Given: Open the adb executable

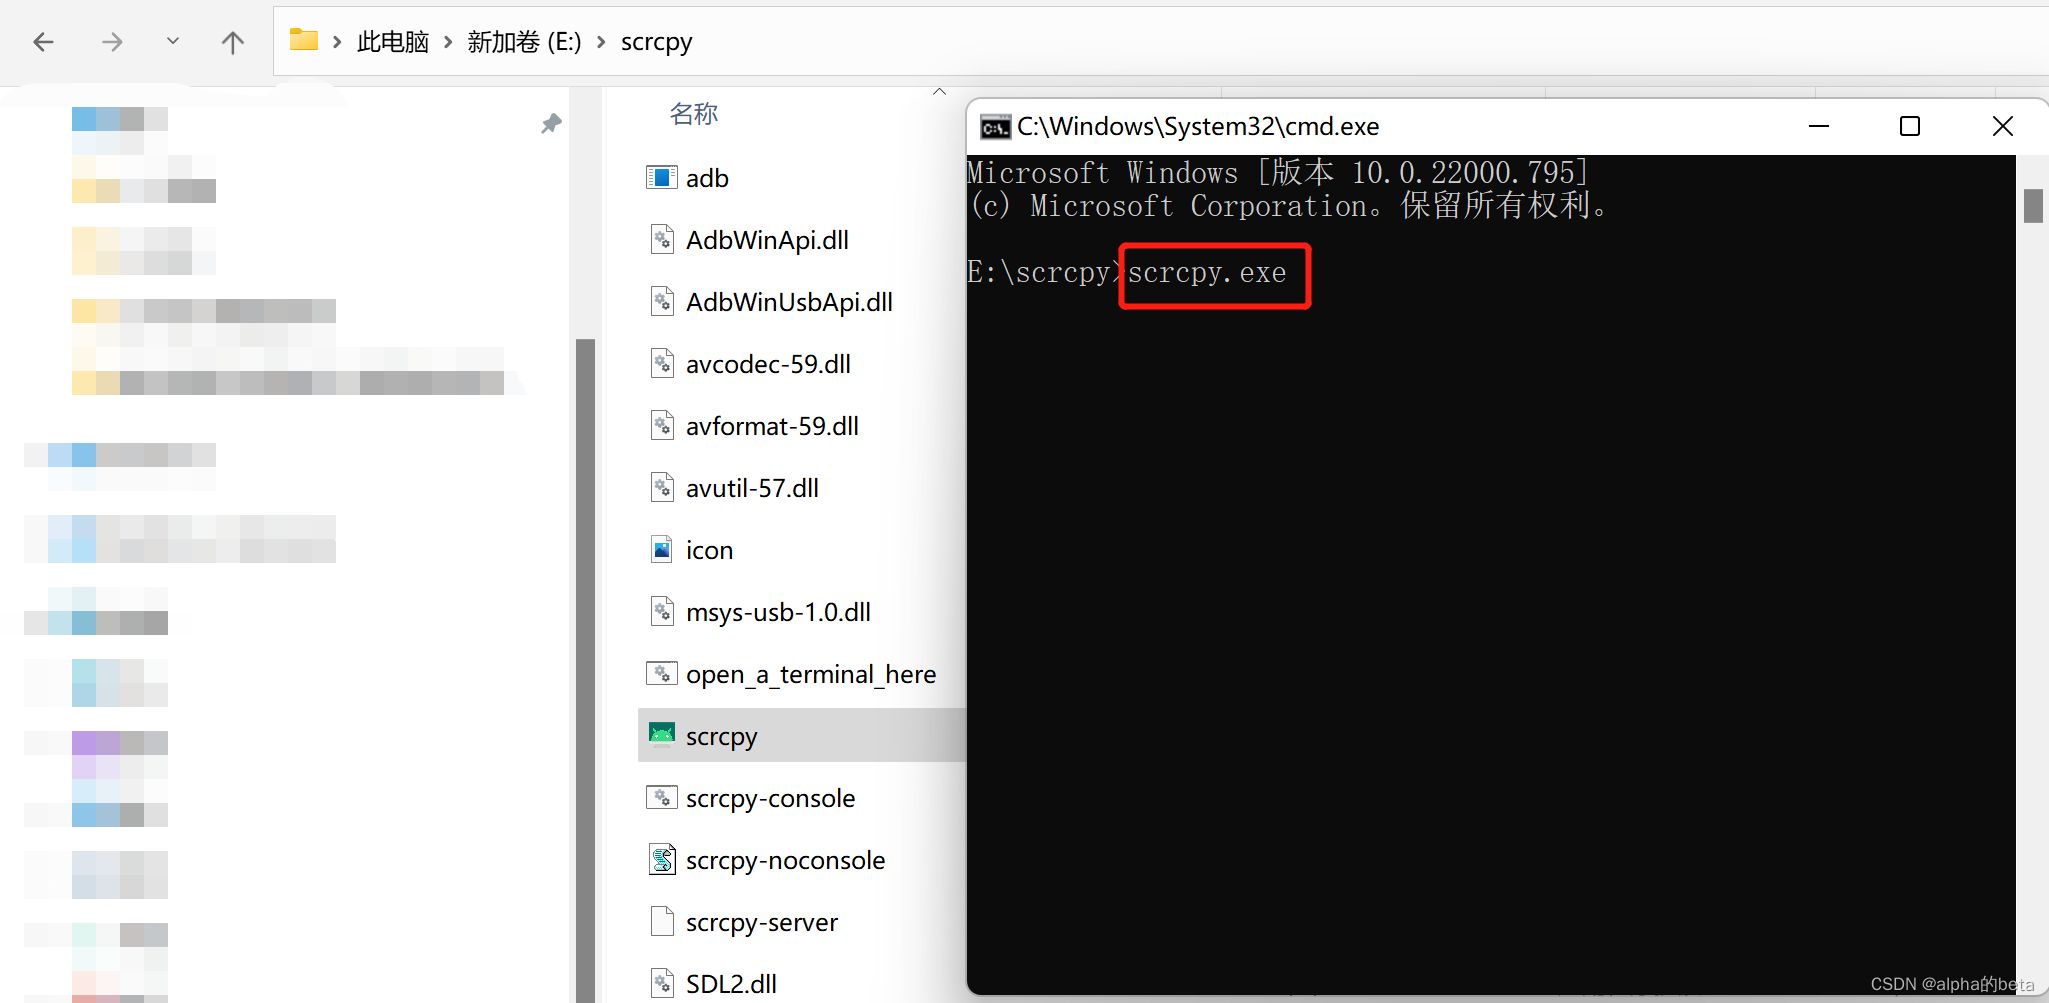Looking at the screenshot, I should pos(707,177).
